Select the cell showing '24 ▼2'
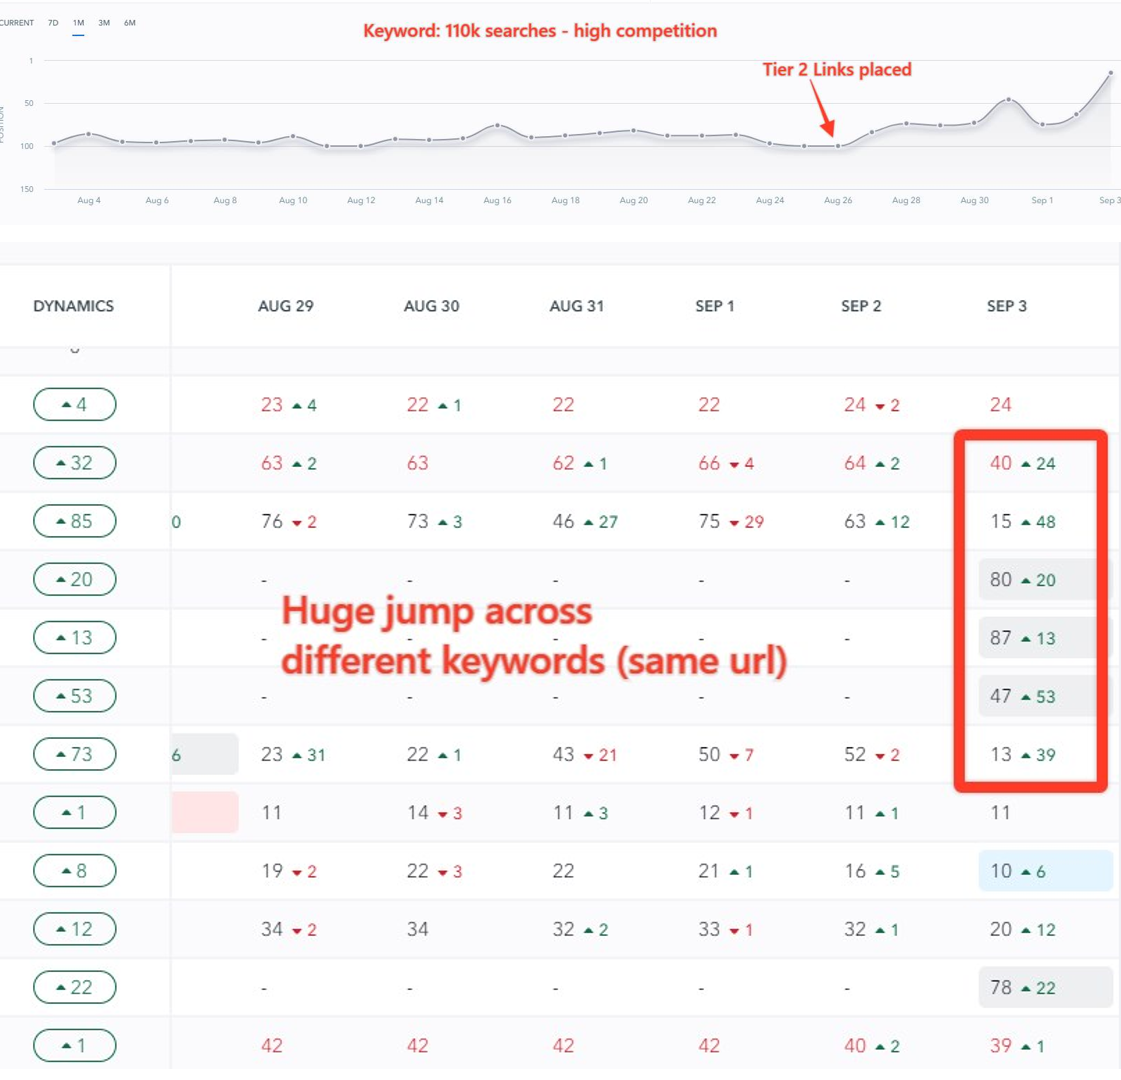Viewport: 1121px width, 1080px height. tap(871, 405)
